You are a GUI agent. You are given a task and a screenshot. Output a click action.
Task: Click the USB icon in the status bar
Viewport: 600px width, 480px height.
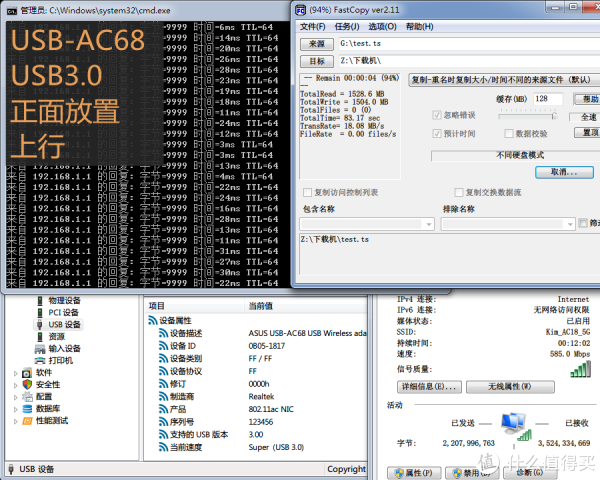tap(11, 469)
